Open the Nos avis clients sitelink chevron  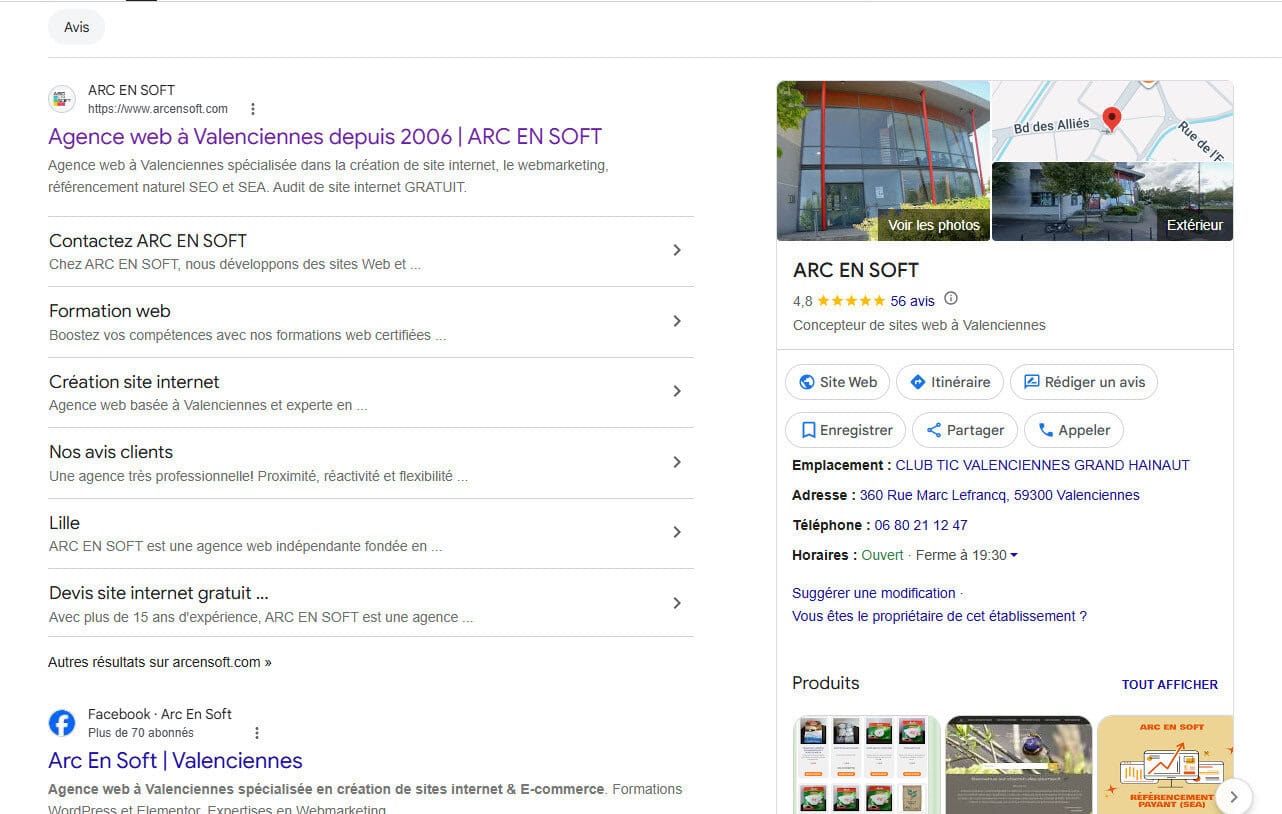coord(677,462)
